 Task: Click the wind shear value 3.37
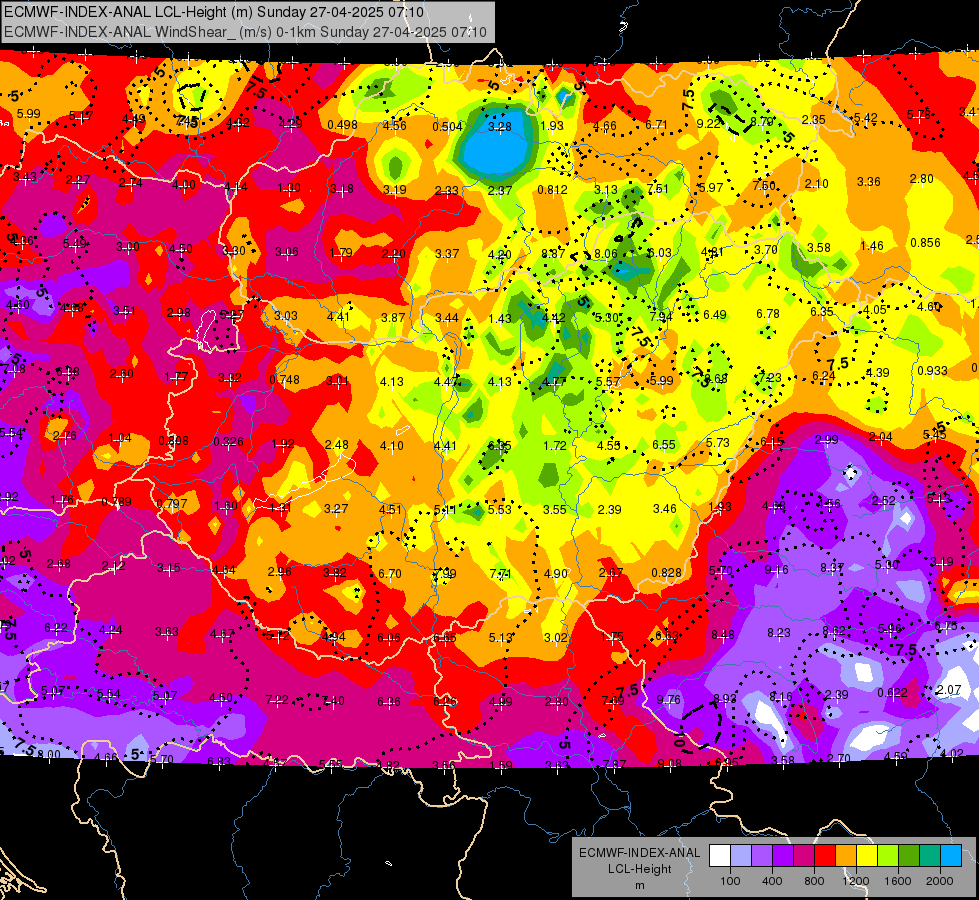click(x=447, y=253)
